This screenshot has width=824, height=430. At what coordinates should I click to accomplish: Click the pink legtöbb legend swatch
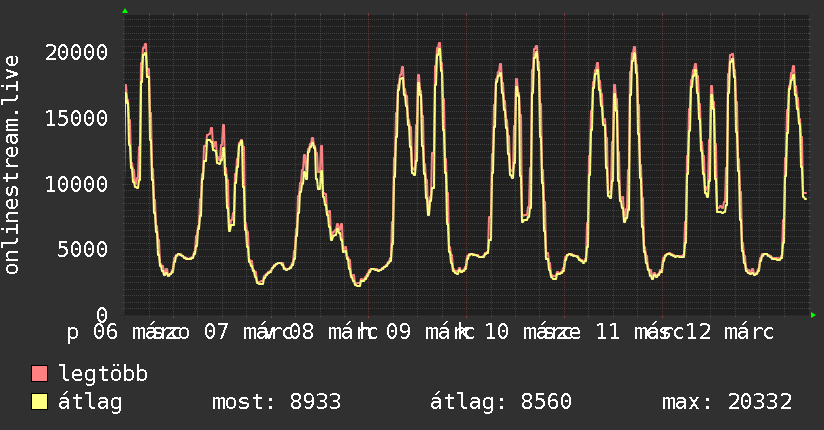(x=39, y=373)
